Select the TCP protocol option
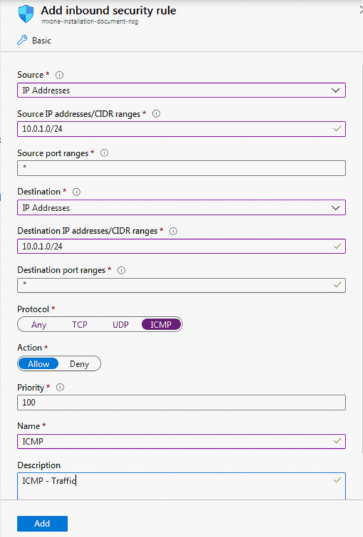Image resolution: width=363 pixels, height=537 pixels. [x=79, y=325]
